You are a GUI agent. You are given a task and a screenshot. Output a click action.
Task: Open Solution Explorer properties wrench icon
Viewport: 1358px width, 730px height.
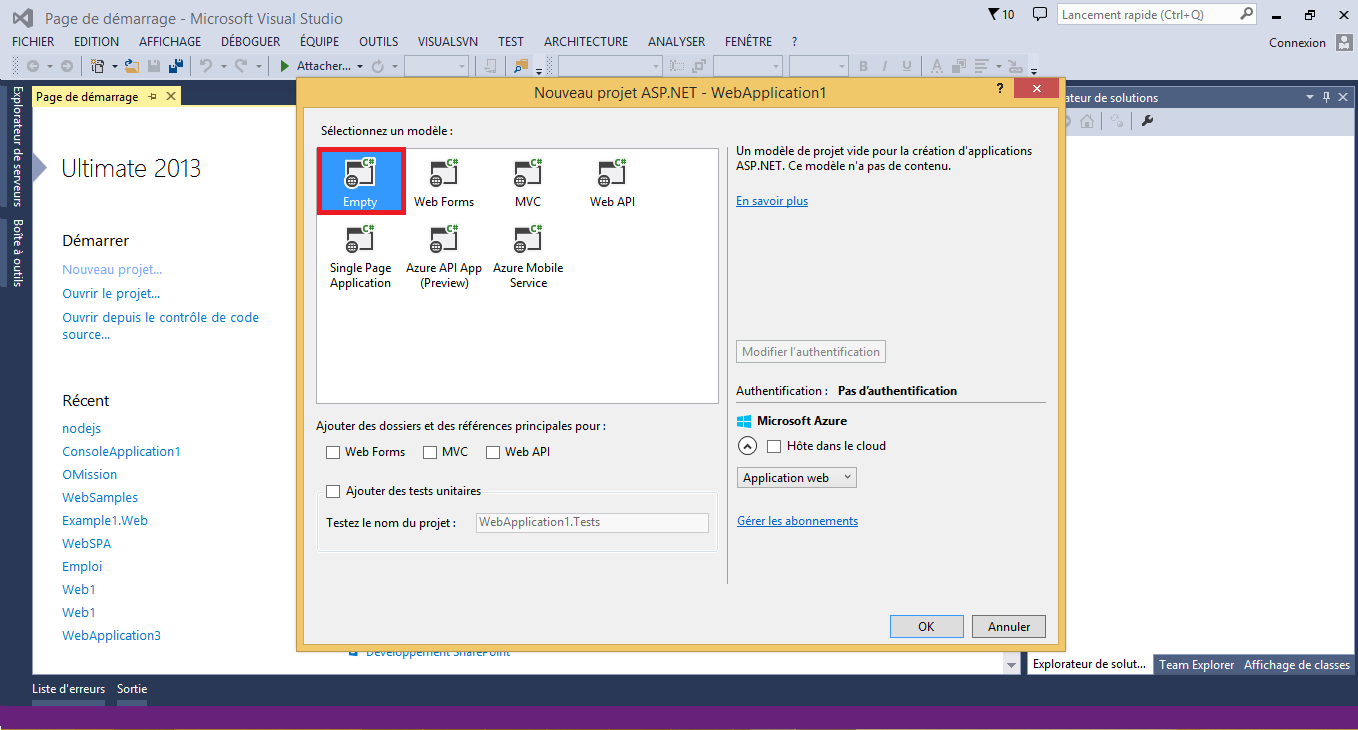(x=1147, y=121)
